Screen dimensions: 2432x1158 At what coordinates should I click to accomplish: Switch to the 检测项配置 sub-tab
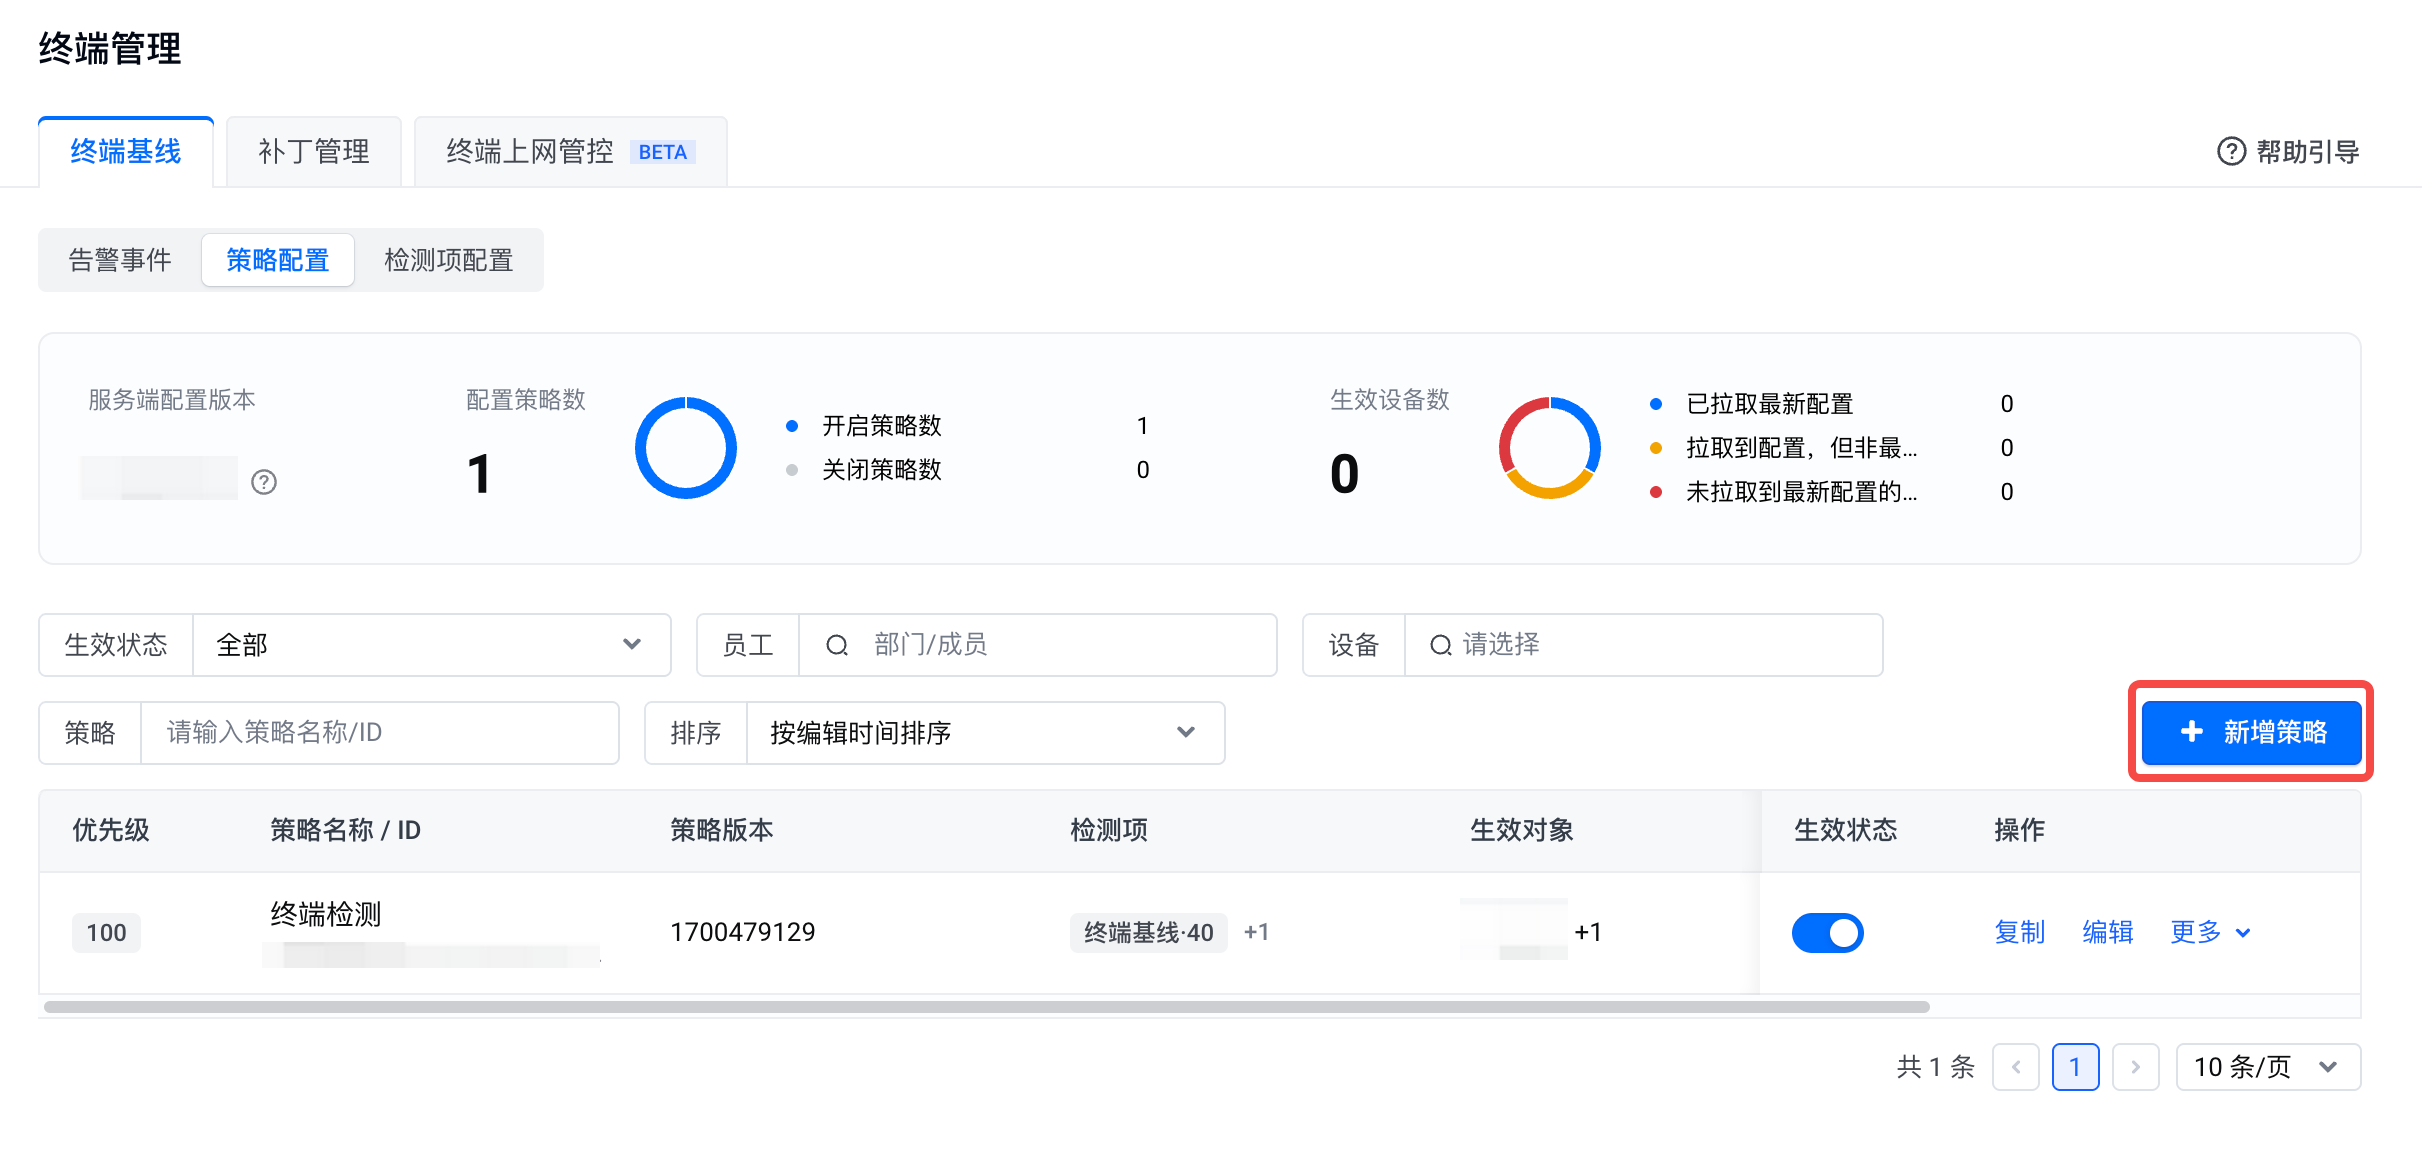tap(448, 260)
